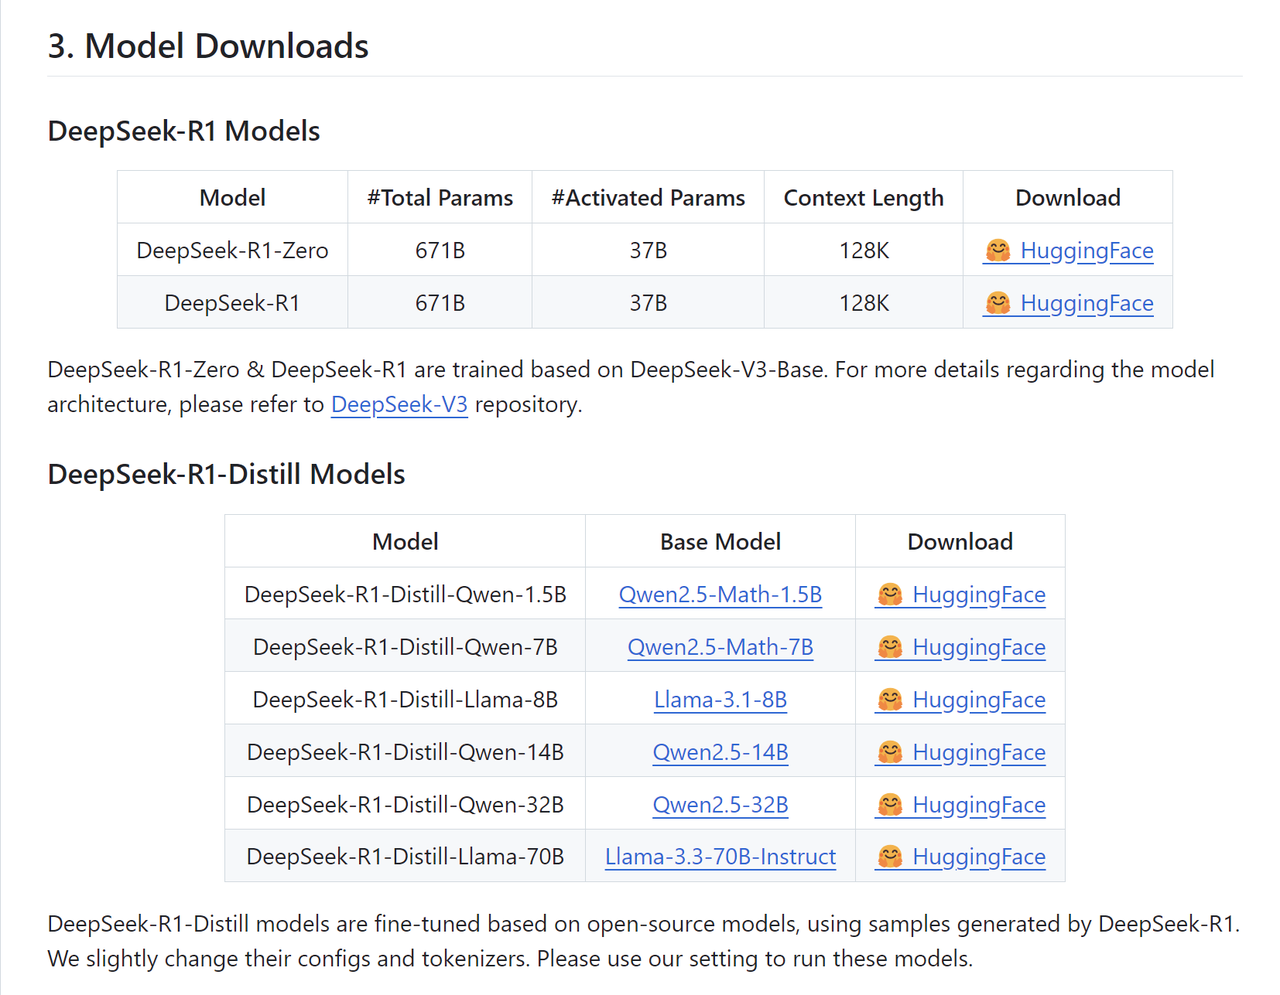The image size is (1280, 995).
Task: Open the Qwen2.5-14B base model link
Action: coord(720,752)
